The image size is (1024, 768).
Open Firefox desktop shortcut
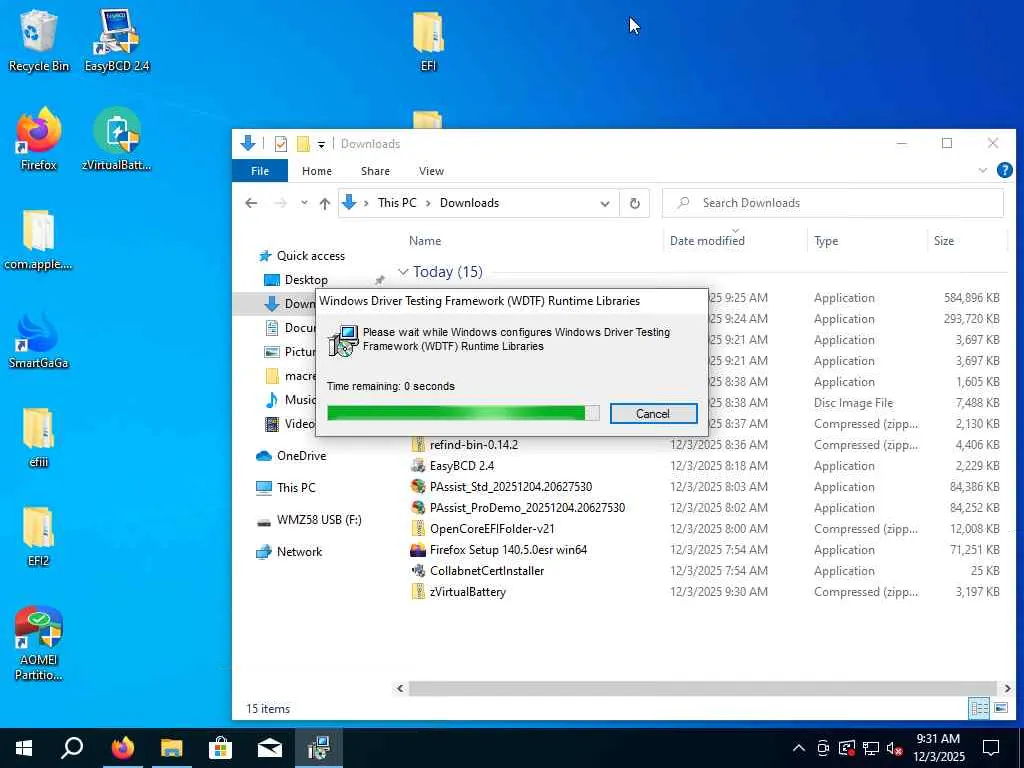tap(39, 140)
